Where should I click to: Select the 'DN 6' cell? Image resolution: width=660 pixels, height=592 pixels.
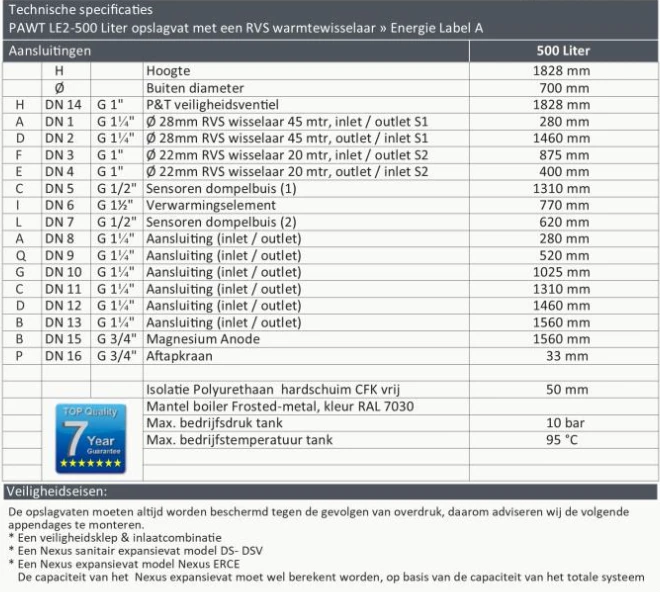59,205
